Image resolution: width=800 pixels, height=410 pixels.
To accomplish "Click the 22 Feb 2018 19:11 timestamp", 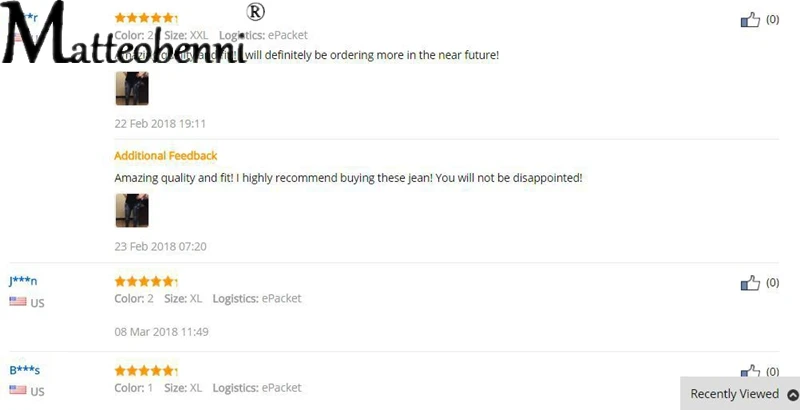I will tap(160, 123).
